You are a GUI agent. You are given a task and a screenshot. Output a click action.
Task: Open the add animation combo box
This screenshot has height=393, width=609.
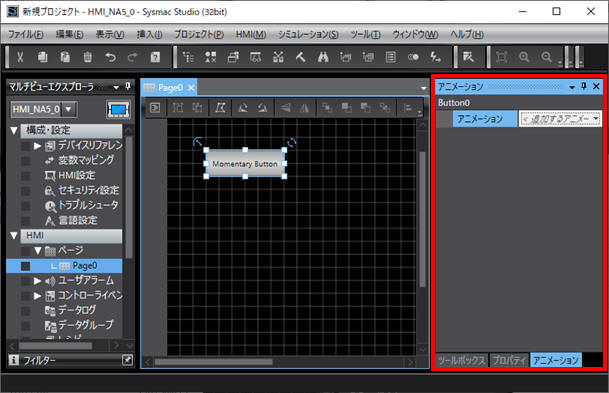coord(560,119)
